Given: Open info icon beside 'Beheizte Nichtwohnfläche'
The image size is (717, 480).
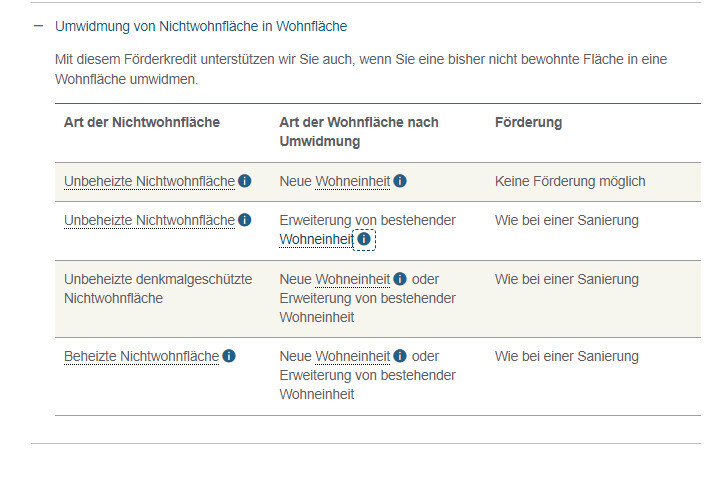Looking at the screenshot, I should 229,356.
